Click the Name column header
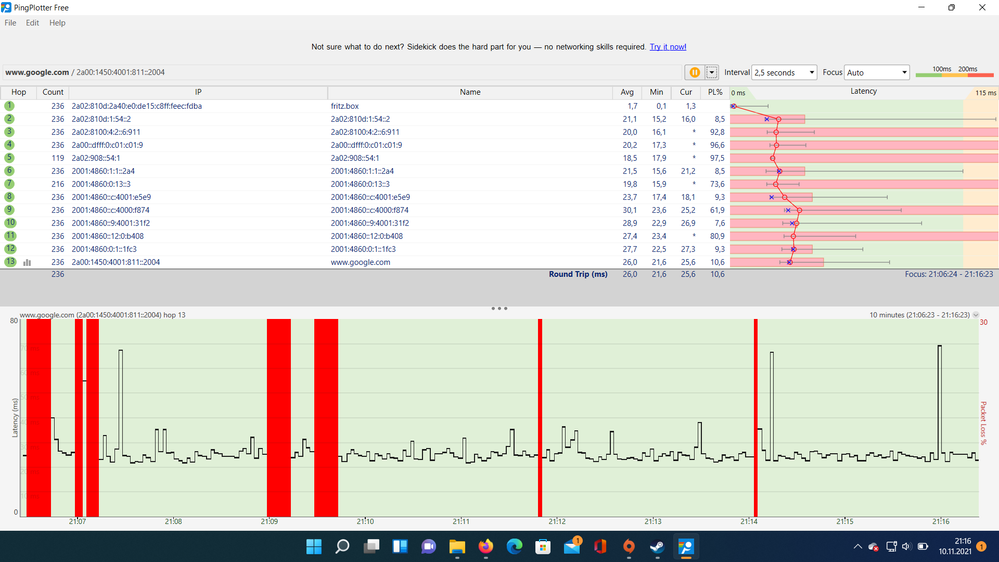Screen dimensions: 999x562 pos(470,92)
